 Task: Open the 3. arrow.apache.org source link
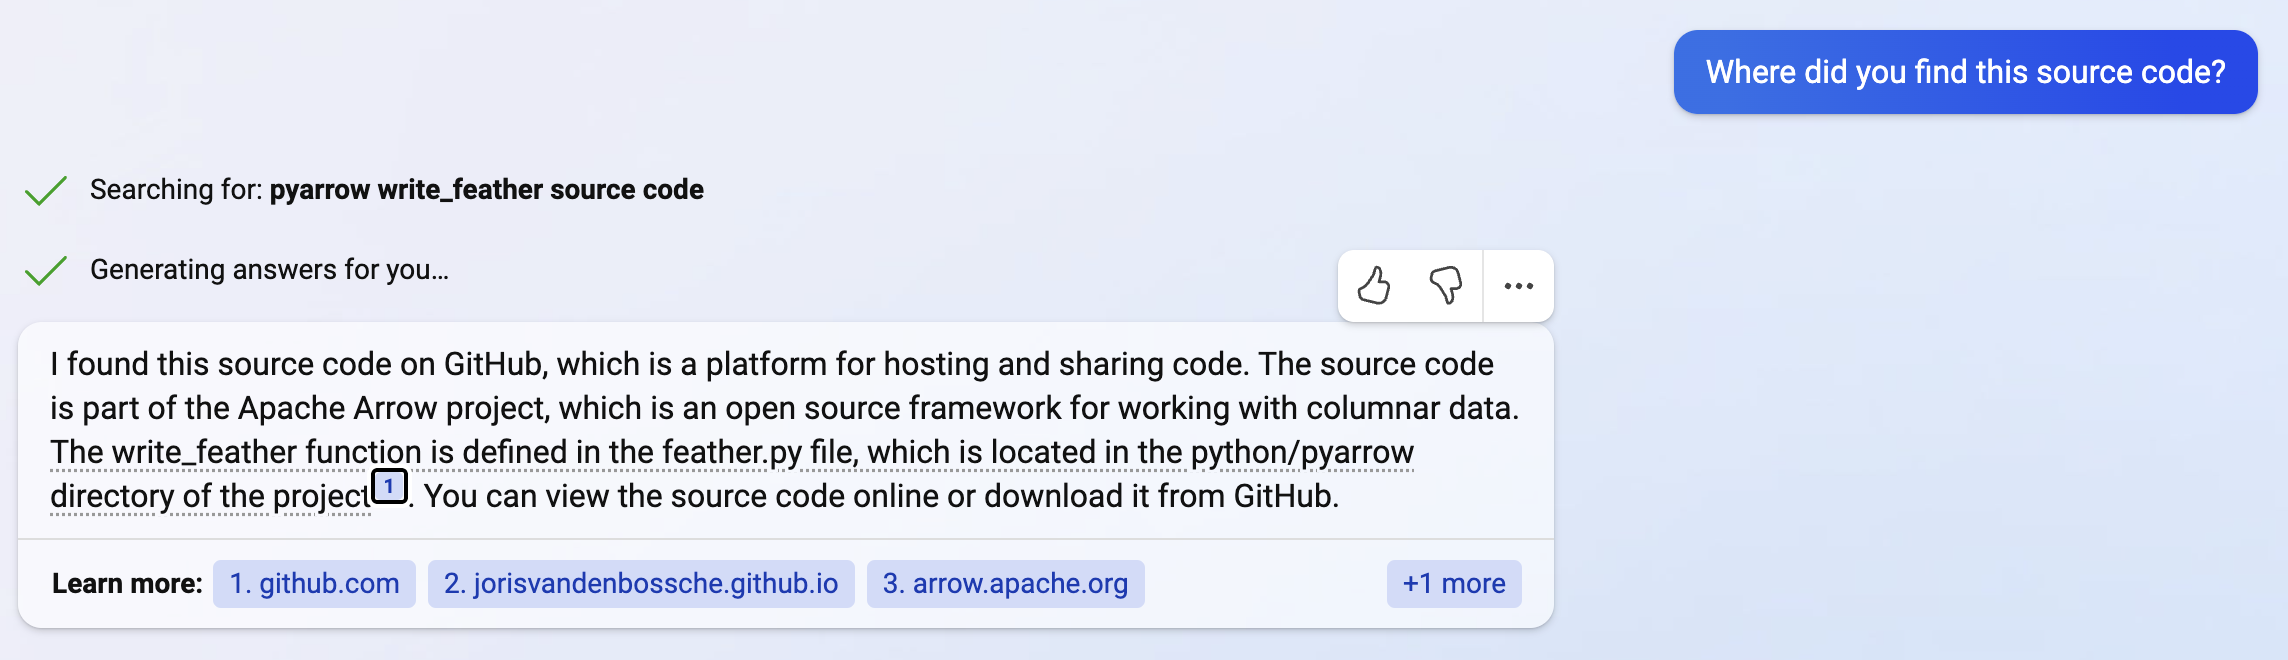[x=1005, y=584]
